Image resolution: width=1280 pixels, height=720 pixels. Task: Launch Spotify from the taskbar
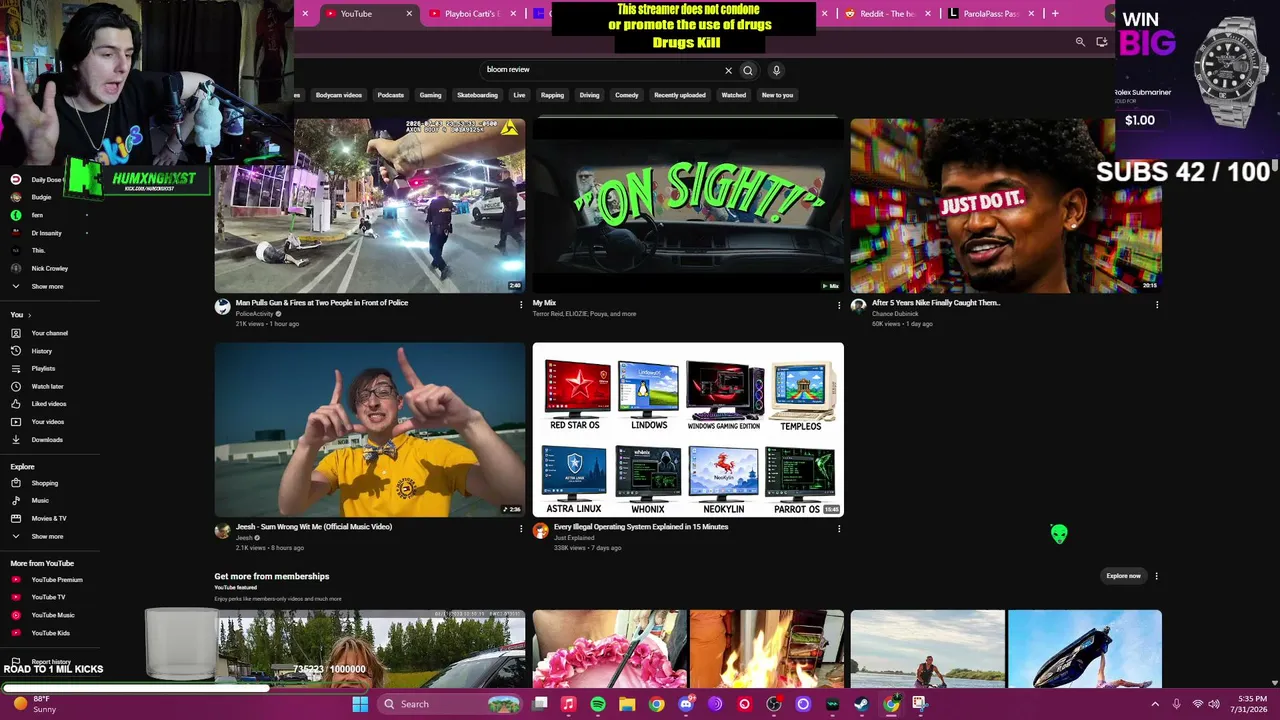(598, 704)
